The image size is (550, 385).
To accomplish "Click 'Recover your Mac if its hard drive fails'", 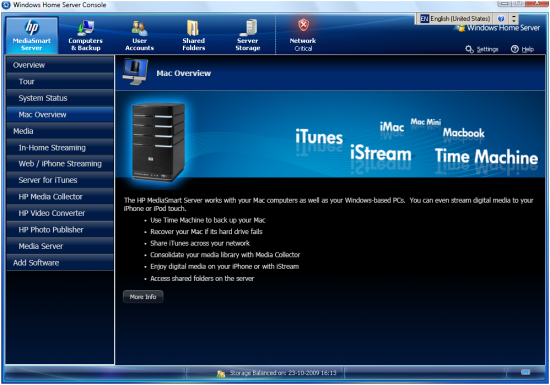I will coord(206,232).
